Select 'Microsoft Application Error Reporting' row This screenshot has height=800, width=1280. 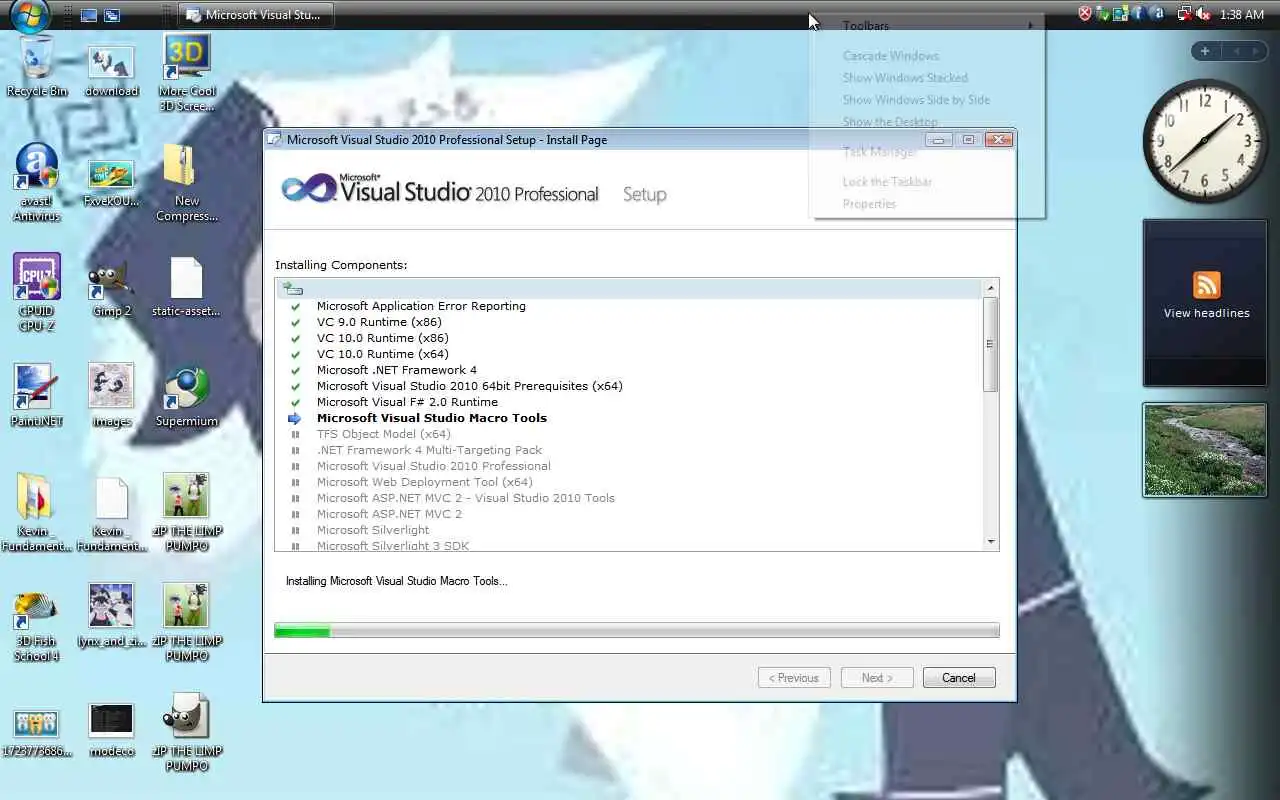[x=421, y=306]
